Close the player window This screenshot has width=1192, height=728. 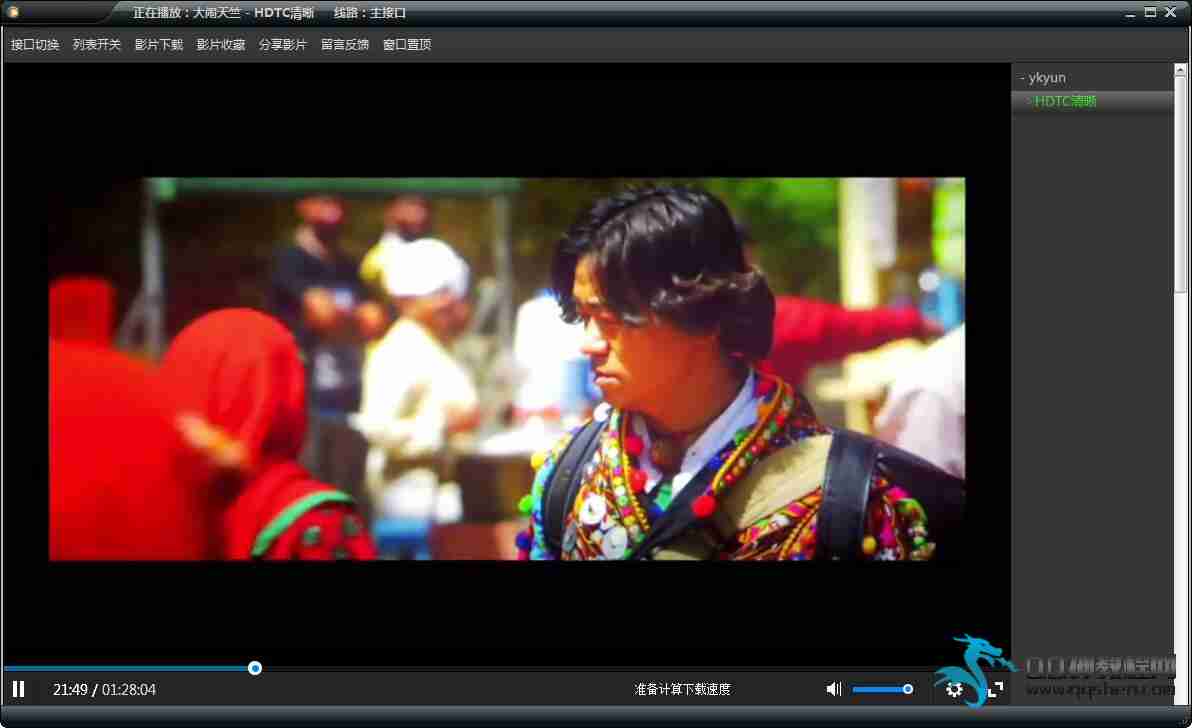click(x=1171, y=12)
